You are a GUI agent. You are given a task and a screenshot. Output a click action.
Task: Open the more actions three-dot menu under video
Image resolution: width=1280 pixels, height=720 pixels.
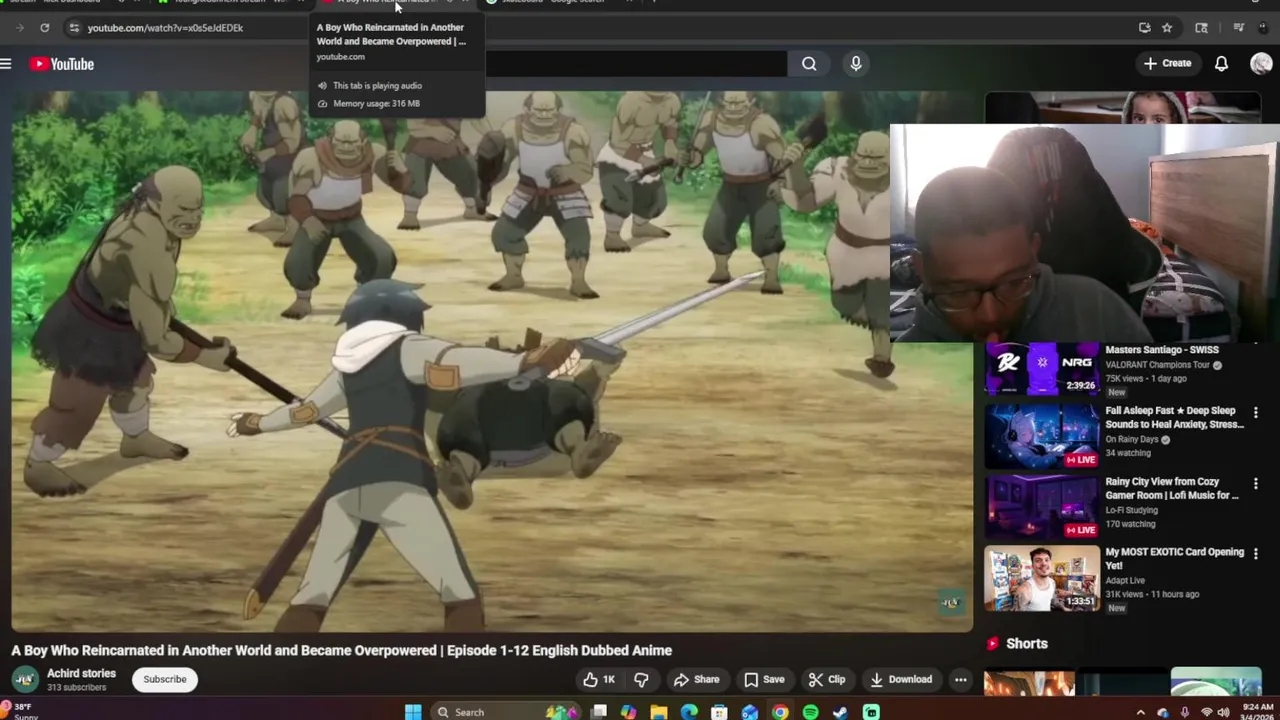(960, 680)
